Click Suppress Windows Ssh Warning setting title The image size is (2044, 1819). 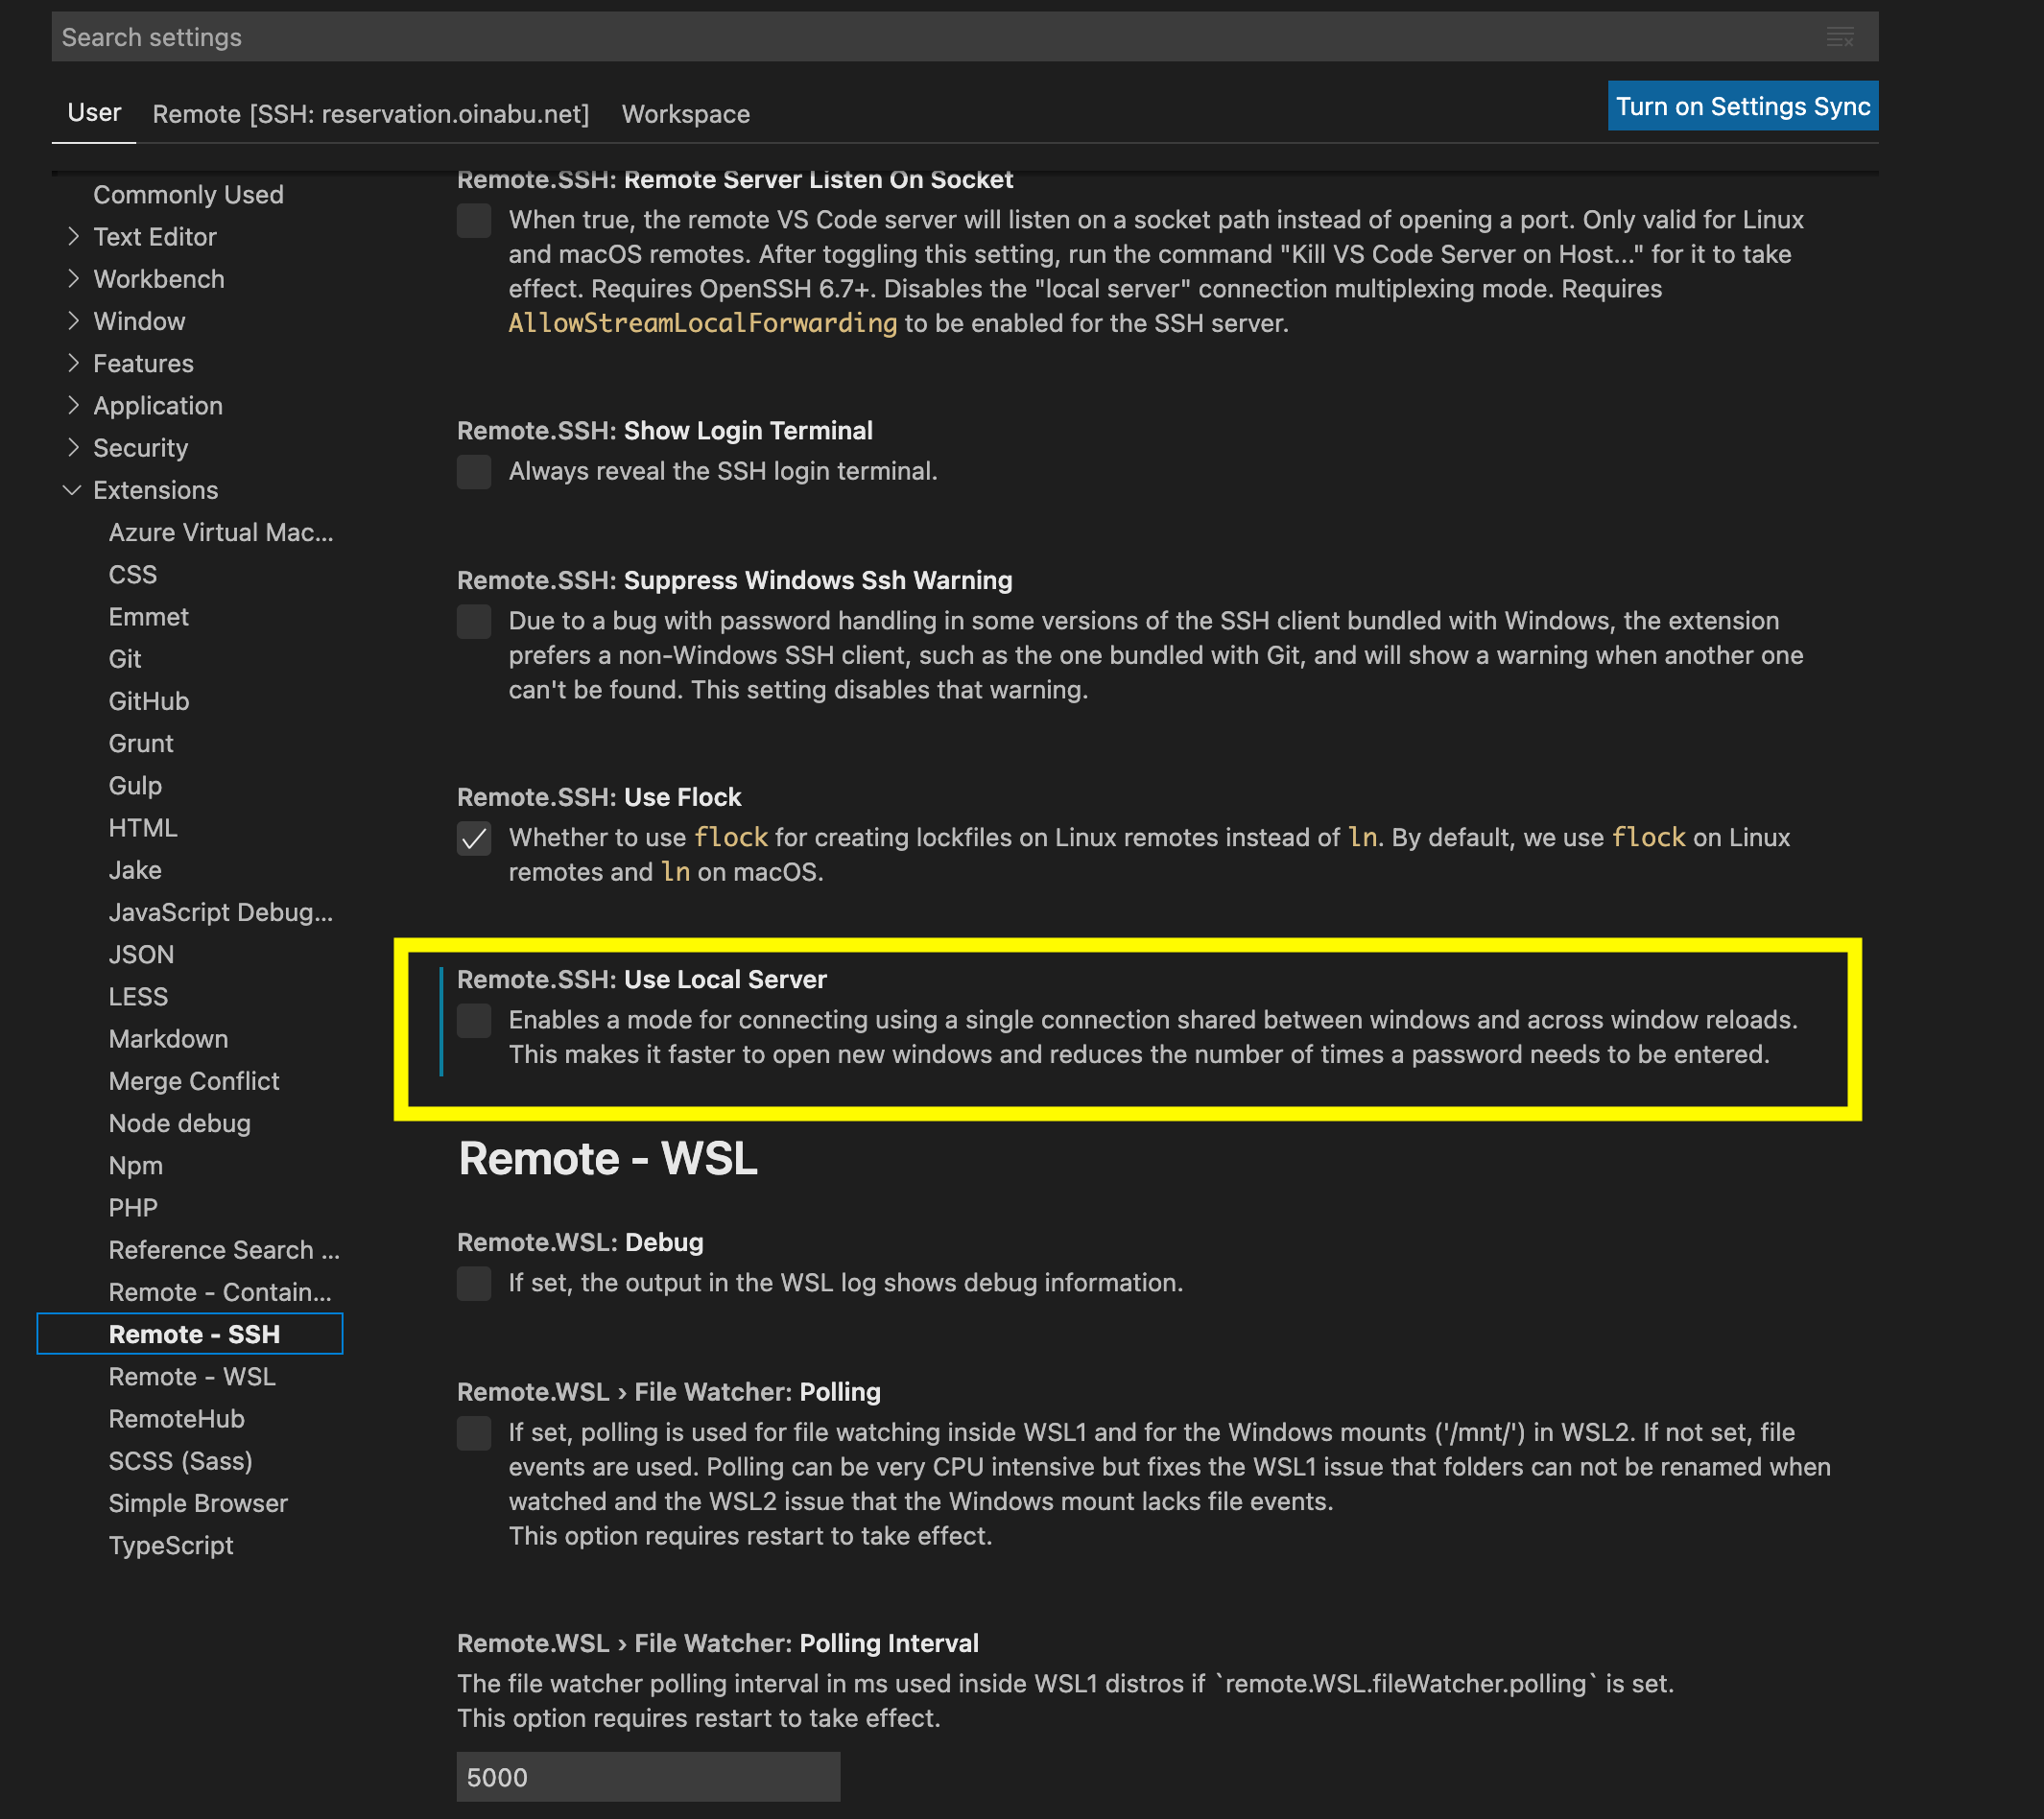735,581
